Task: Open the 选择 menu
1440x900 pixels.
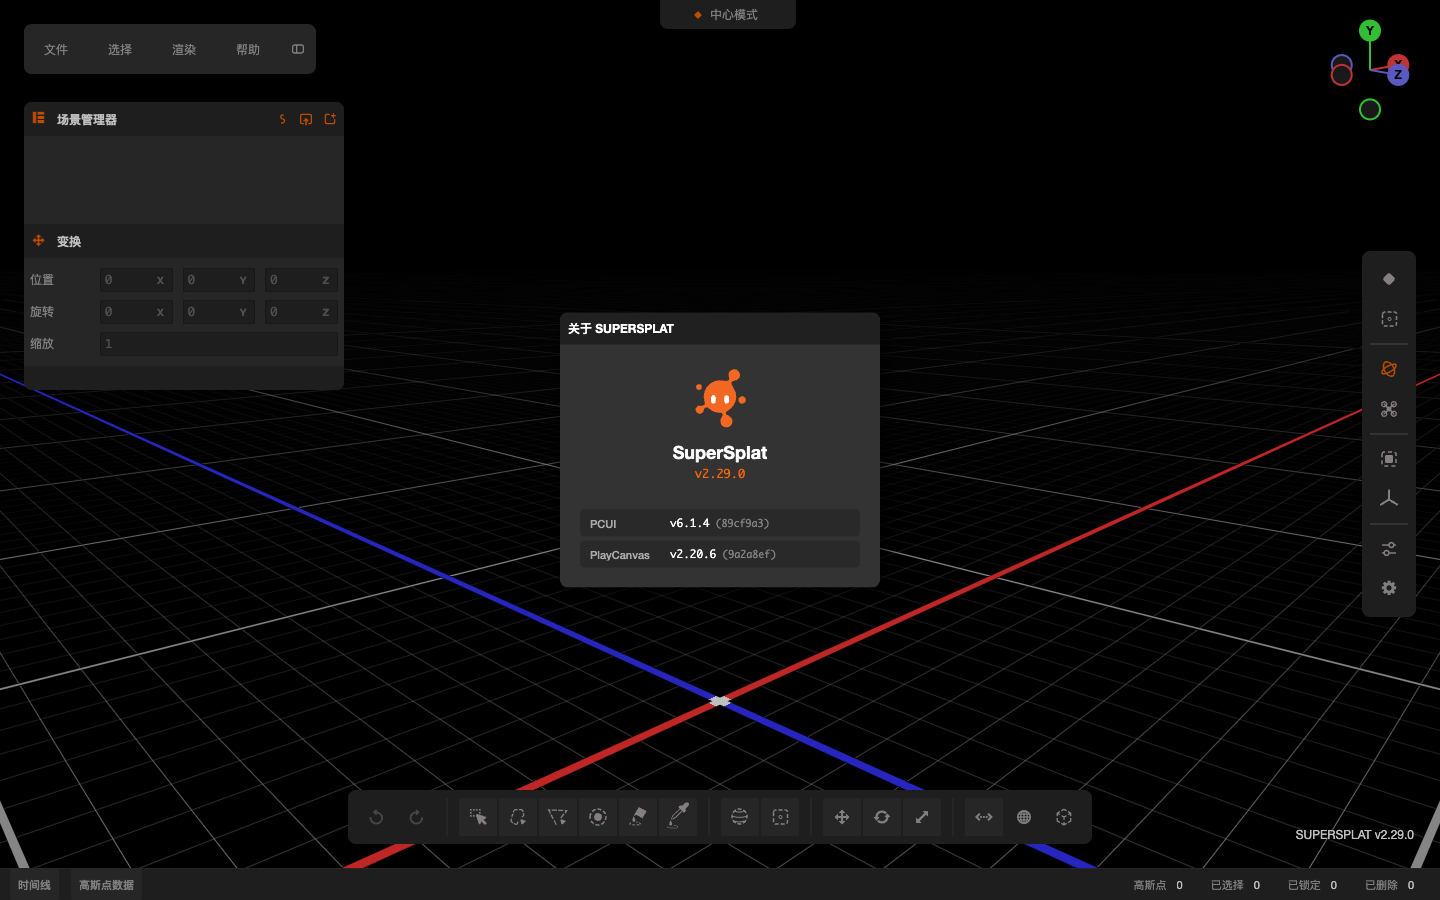Action: (120, 49)
